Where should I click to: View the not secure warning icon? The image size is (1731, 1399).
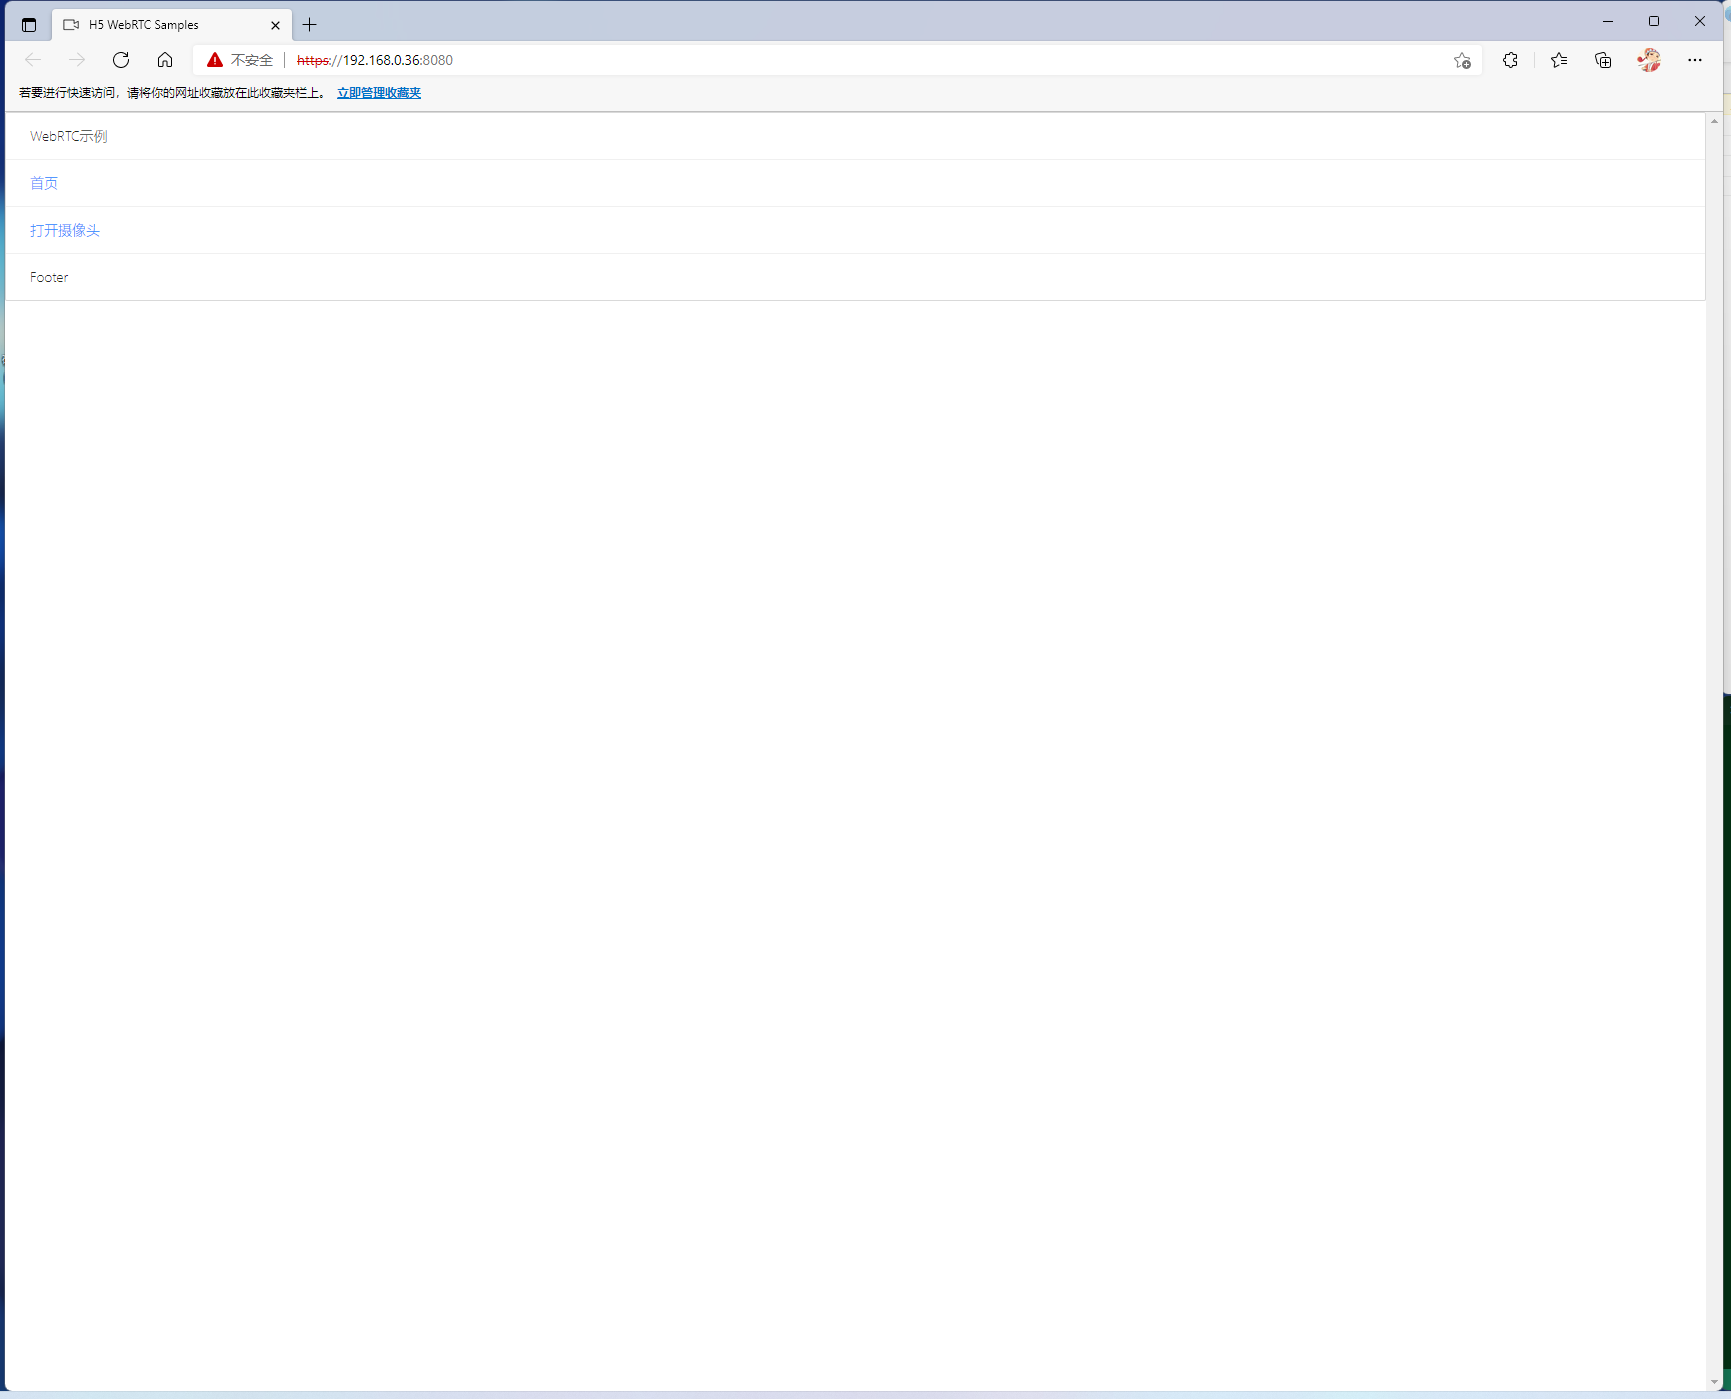[215, 60]
